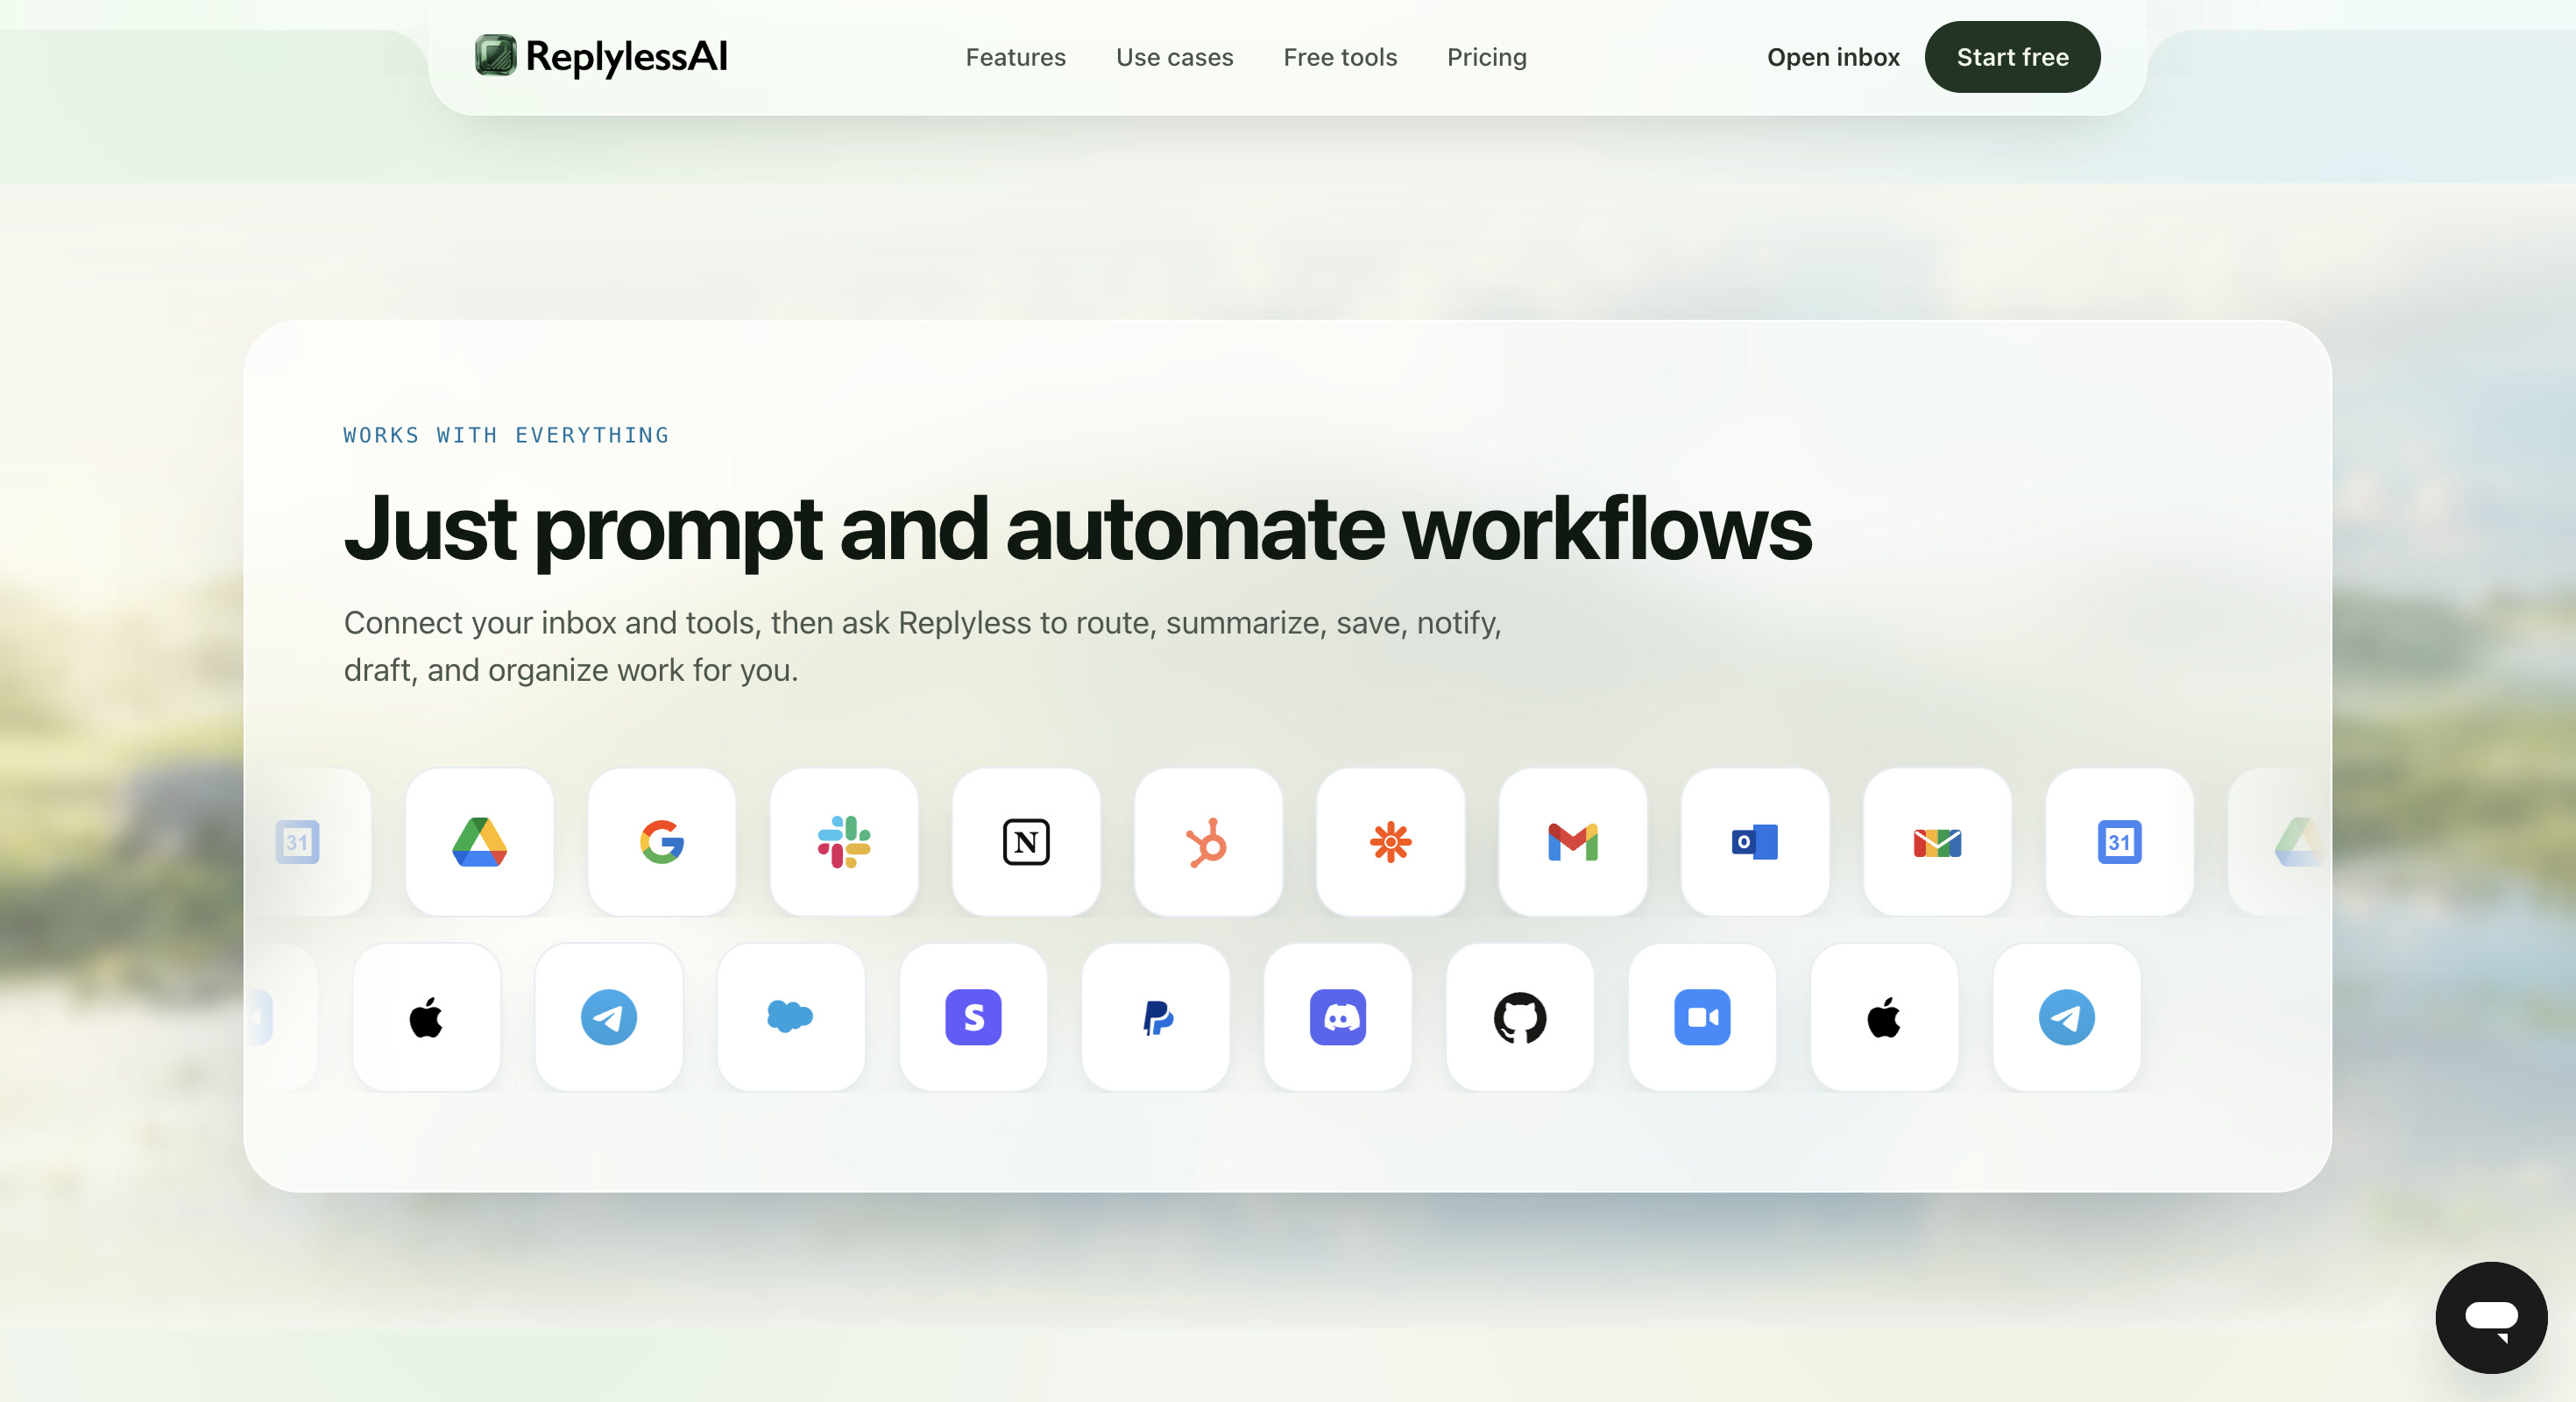Select the orange Zapier asterisk icon
This screenshot has height=1402, width=2576.
tap(1390, 842)
